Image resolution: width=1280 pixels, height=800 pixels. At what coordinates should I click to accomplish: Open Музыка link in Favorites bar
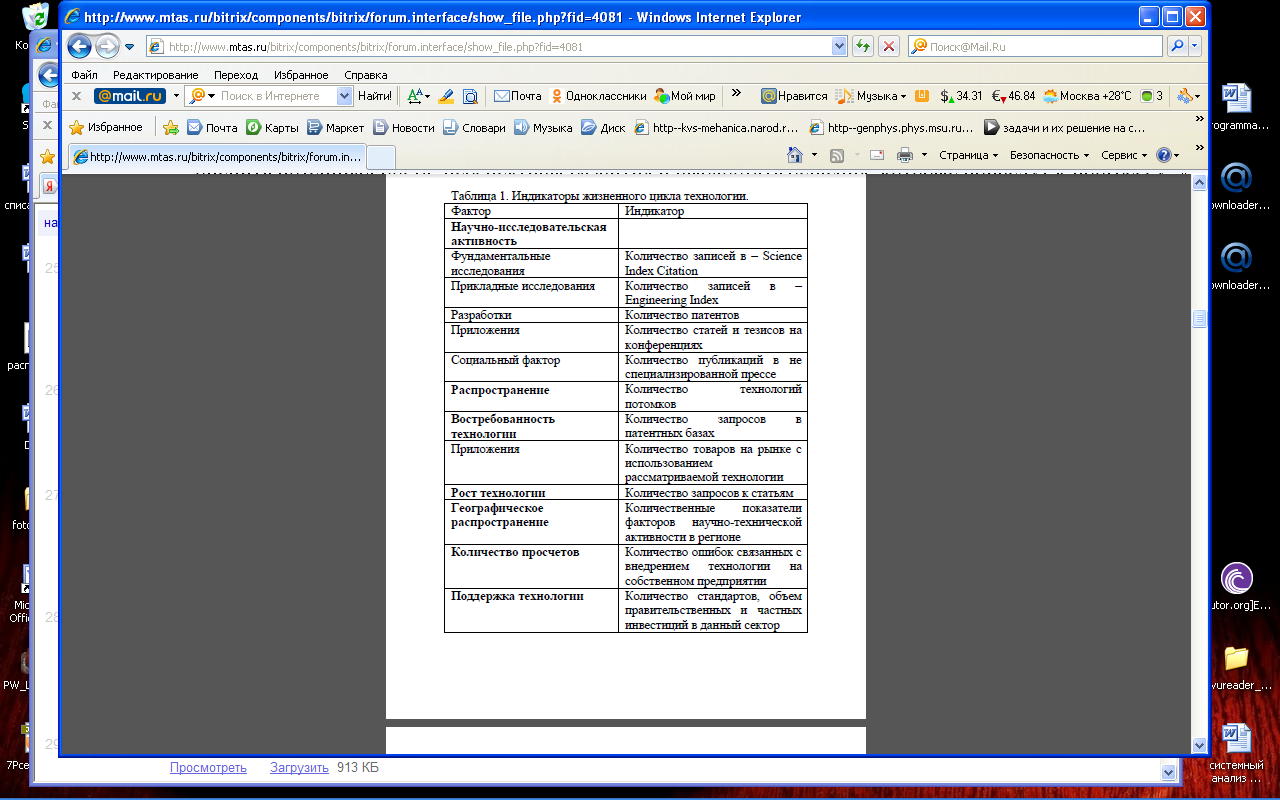pos(543,127)
